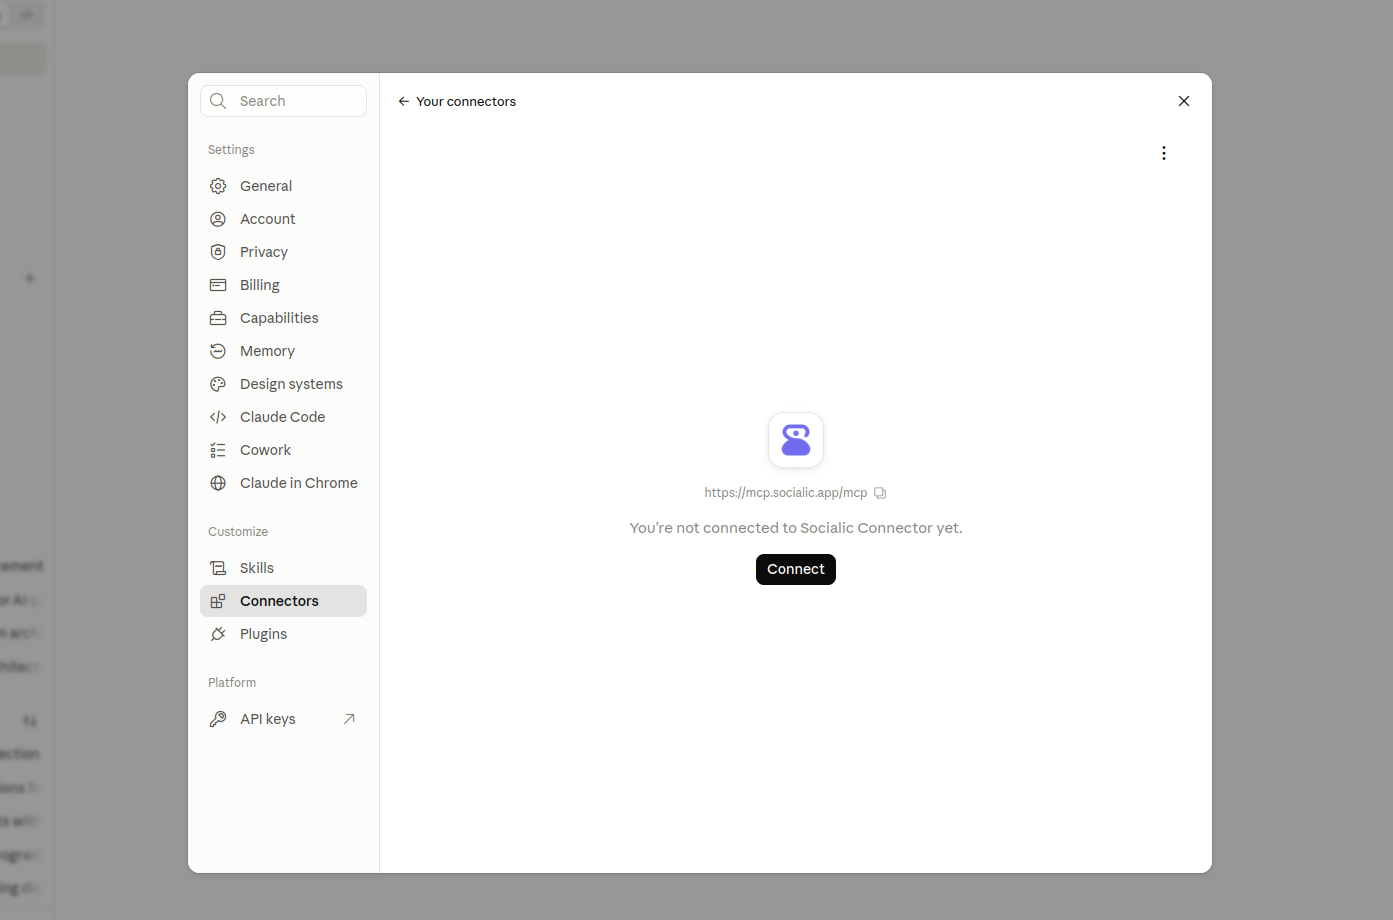
Task: Open the Plugins section
Action: (283, 634)
